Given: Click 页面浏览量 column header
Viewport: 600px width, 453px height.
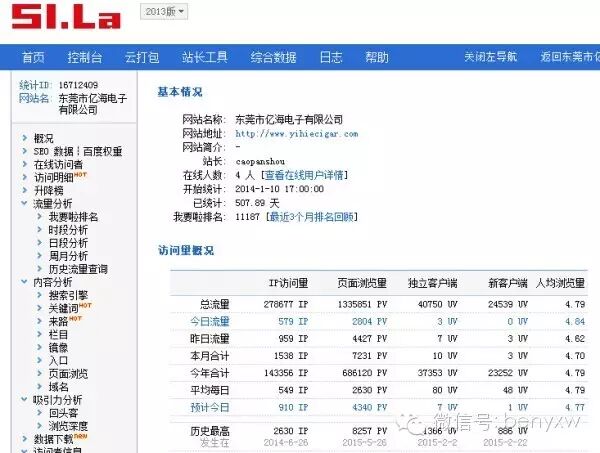Looking at the screenshot, I should pos(362,283).
